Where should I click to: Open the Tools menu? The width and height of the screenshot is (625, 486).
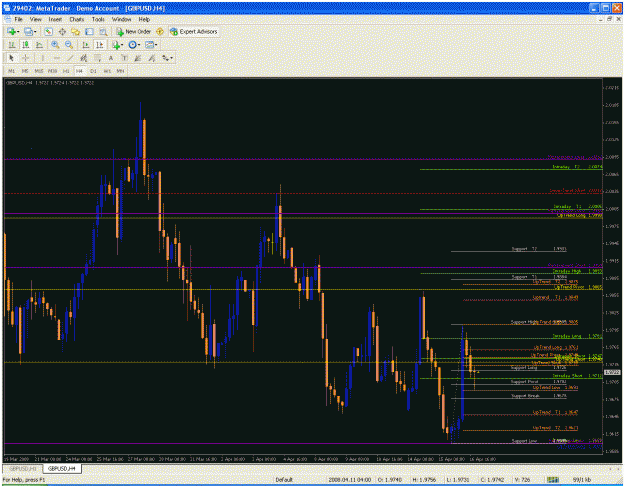(98, 19)
